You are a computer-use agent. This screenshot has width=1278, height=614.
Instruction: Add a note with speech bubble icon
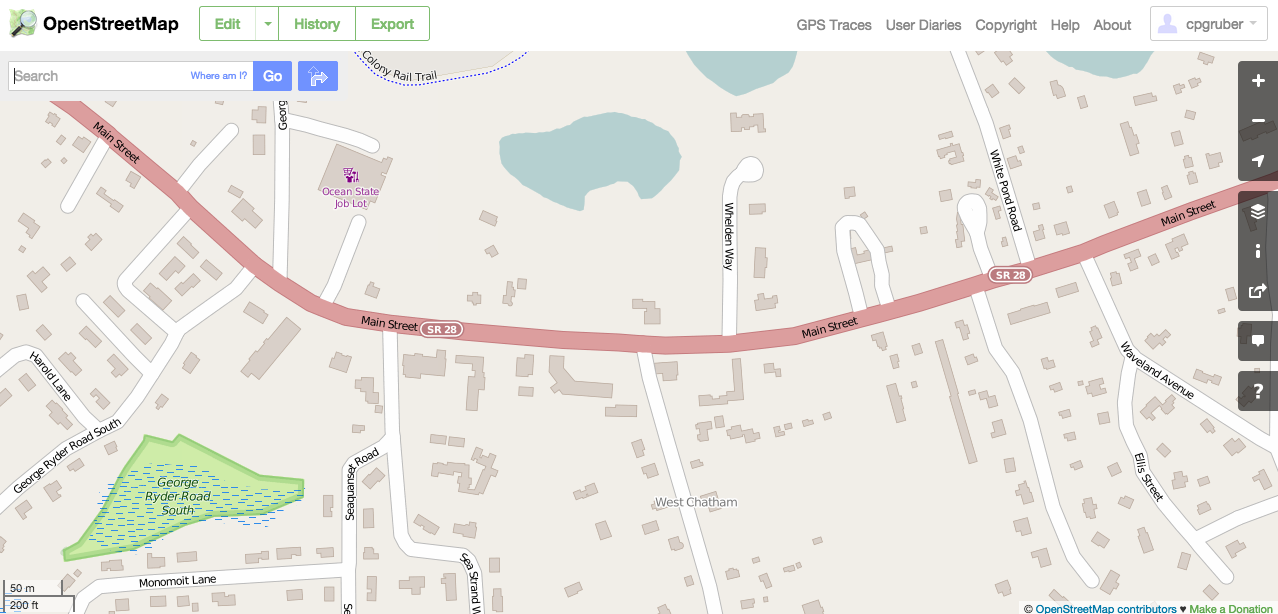[x=1258, y=341]
